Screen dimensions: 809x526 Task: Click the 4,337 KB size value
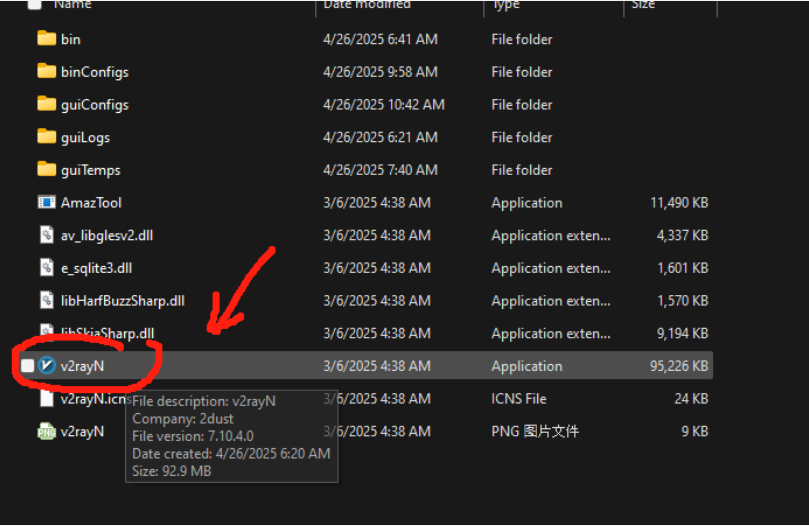point(682,235)
